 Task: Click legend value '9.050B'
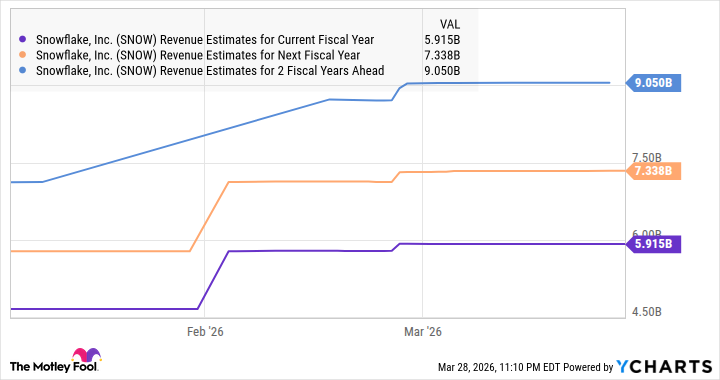tap(442, 71)
